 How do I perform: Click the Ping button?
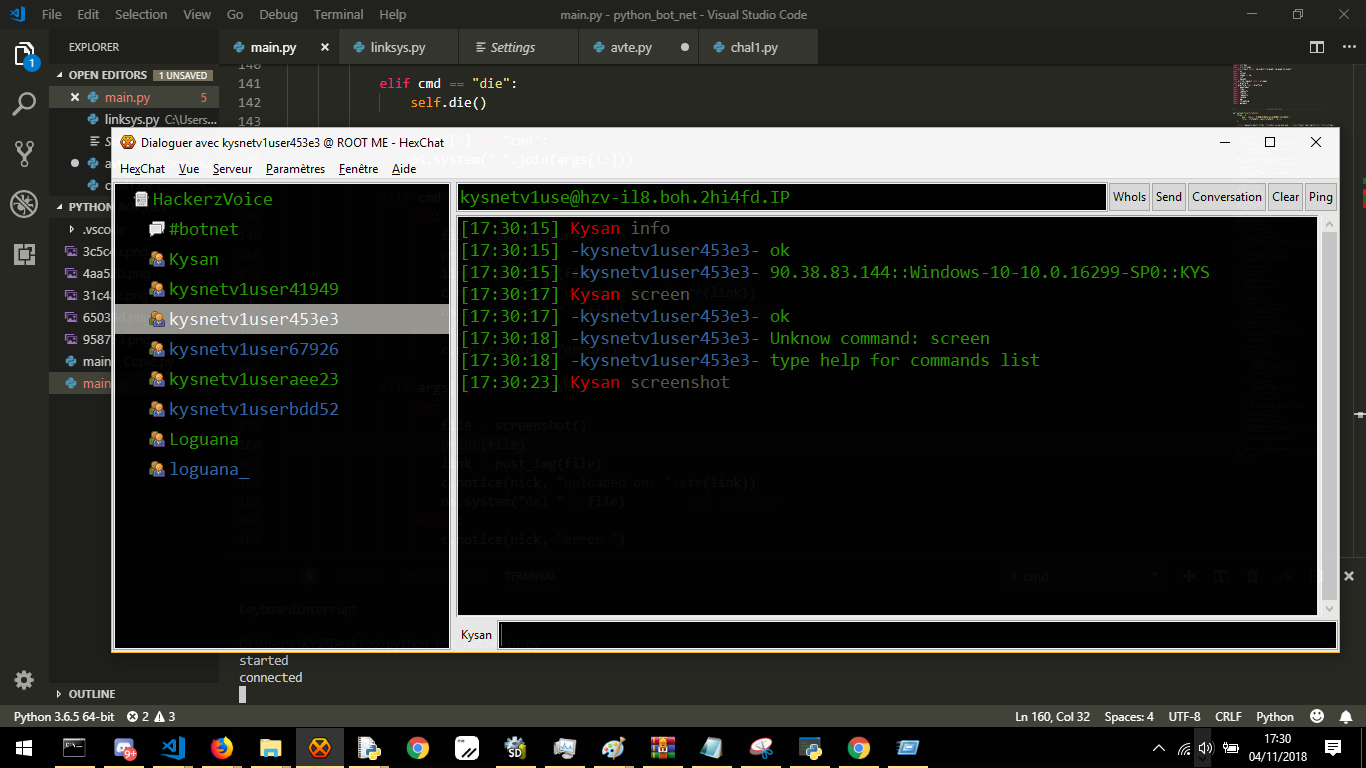[1321, 197]
